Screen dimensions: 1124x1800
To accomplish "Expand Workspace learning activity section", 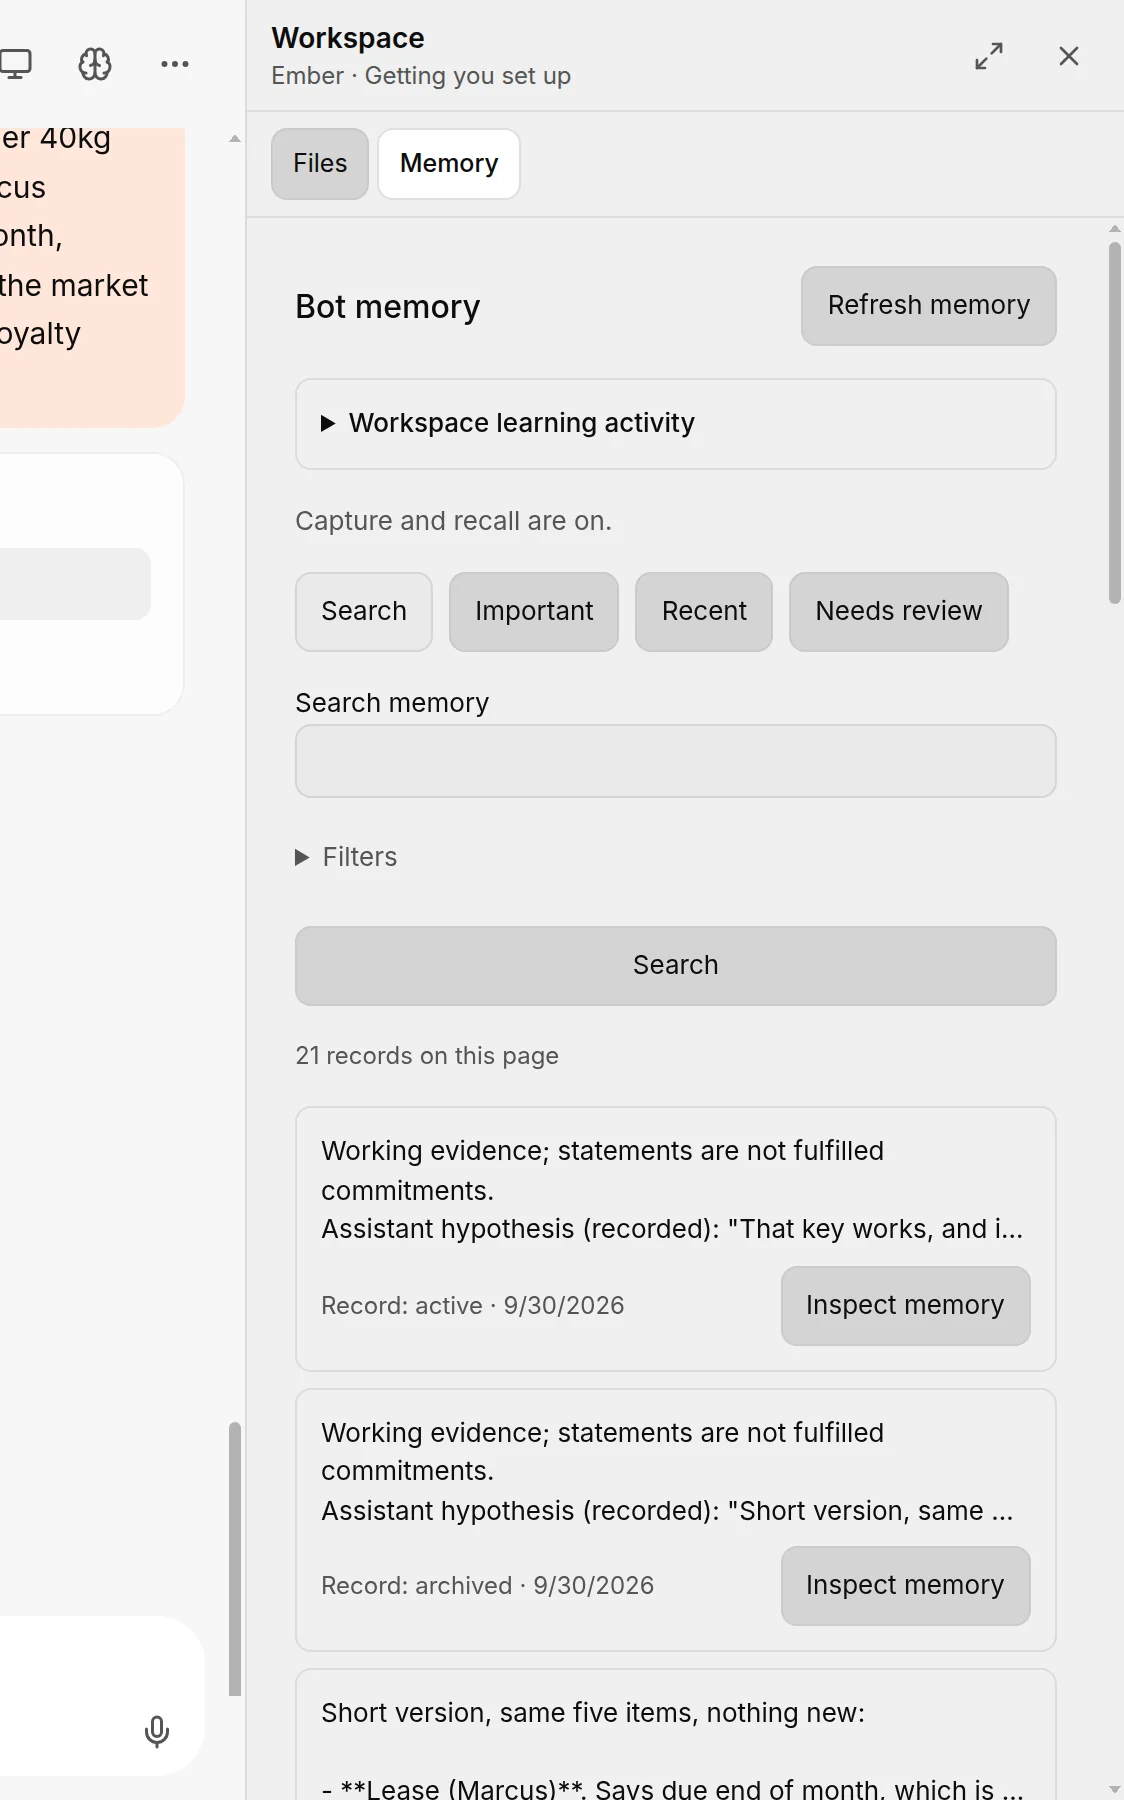I will 676,424.
